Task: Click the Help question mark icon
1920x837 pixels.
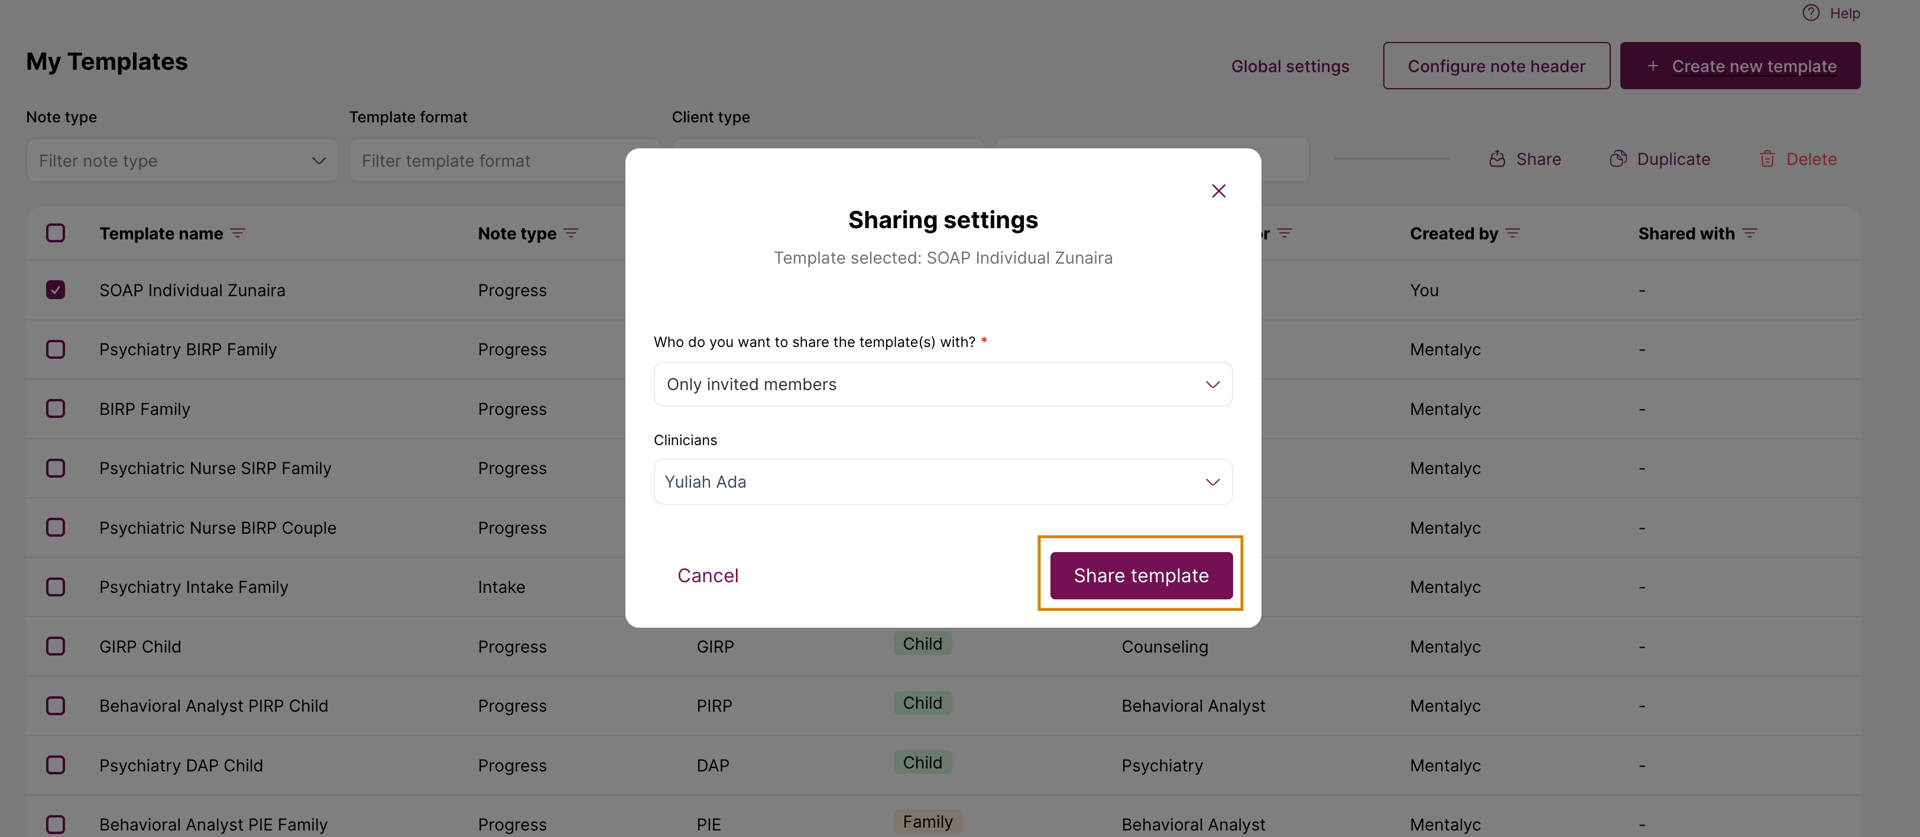Action: 1811,13
